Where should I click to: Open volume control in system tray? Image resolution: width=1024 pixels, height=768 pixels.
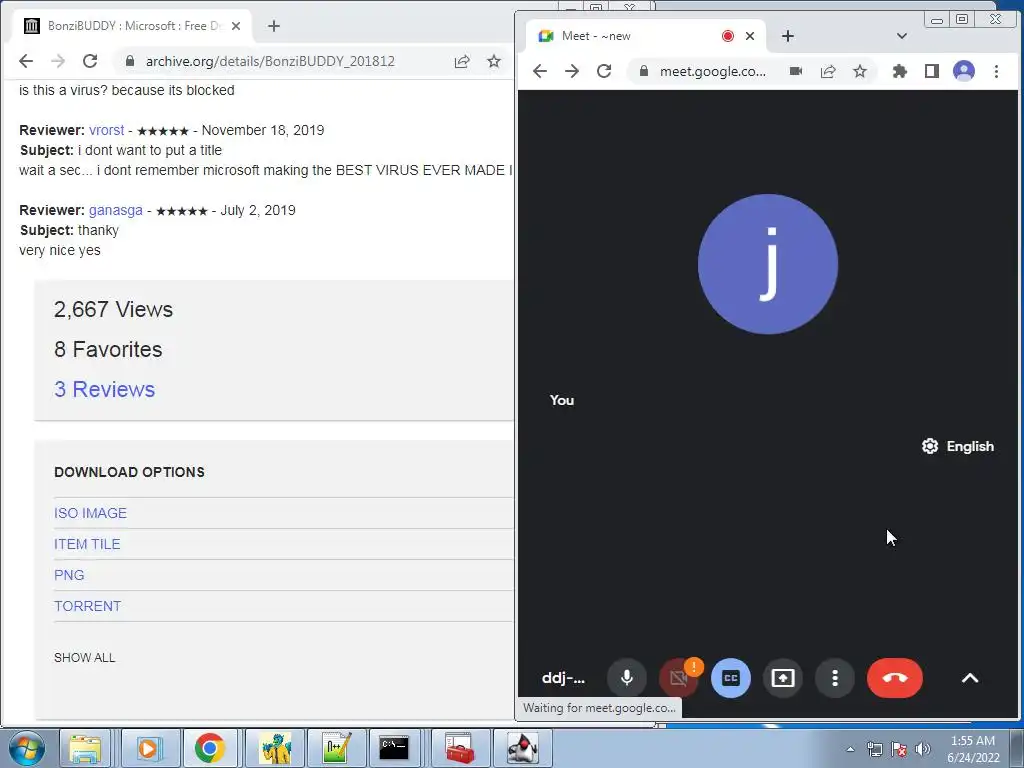(922, 749)
